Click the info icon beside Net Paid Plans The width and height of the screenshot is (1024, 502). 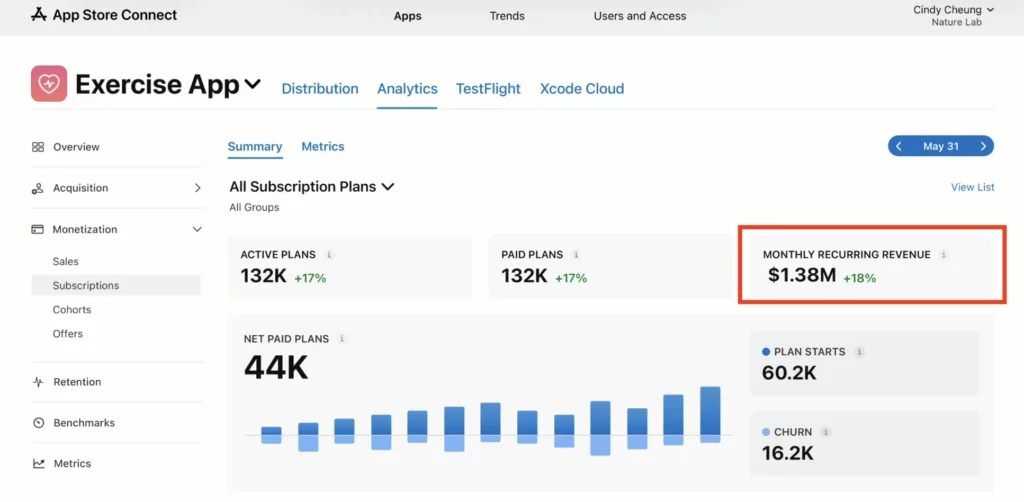pyautogui.click(x=342, y=339)
